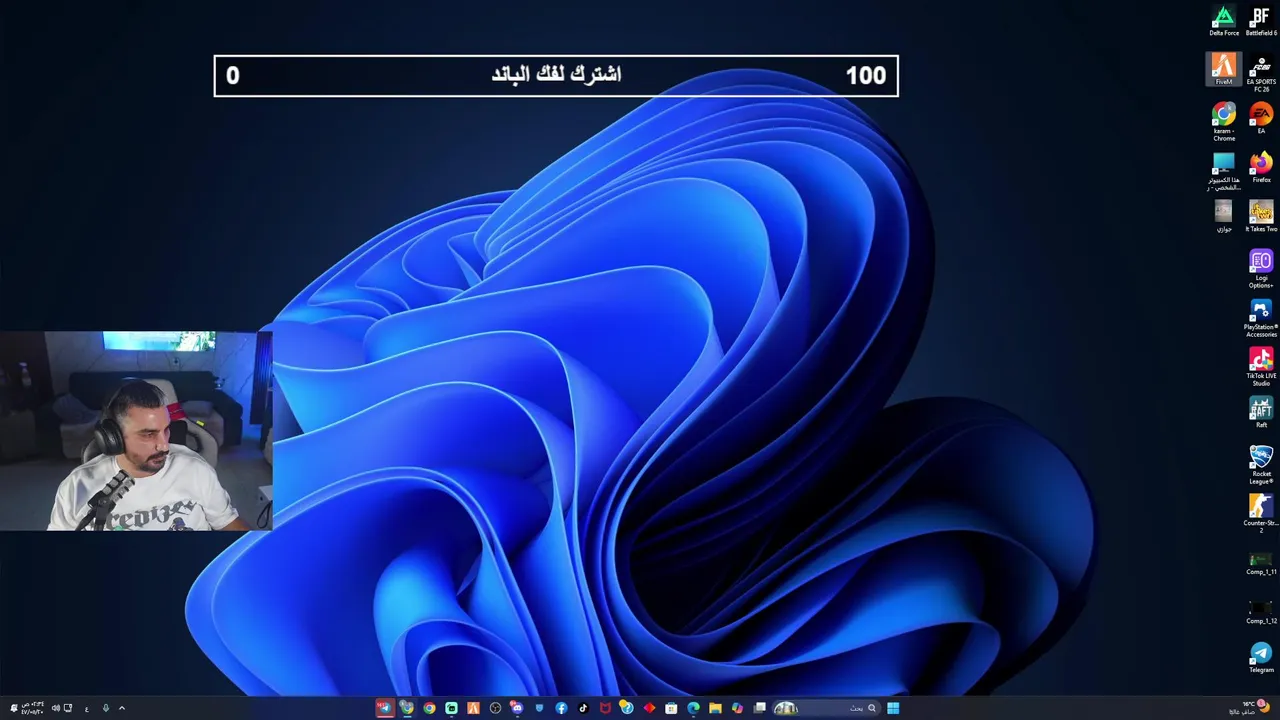
Task: Open TikTok taskbar icon
Action: pyautogui.click(x=583, y=708)
